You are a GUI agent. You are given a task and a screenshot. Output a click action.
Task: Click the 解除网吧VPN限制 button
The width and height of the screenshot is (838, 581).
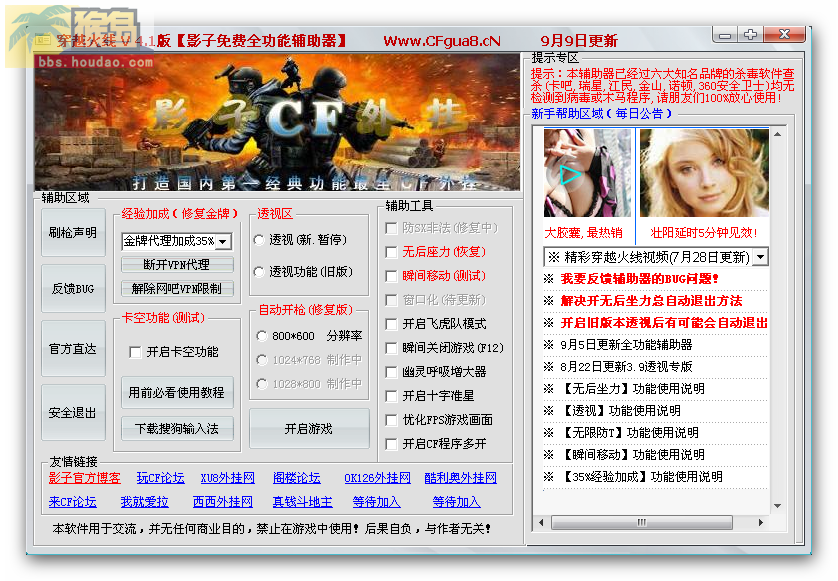(x=177, y=289)
